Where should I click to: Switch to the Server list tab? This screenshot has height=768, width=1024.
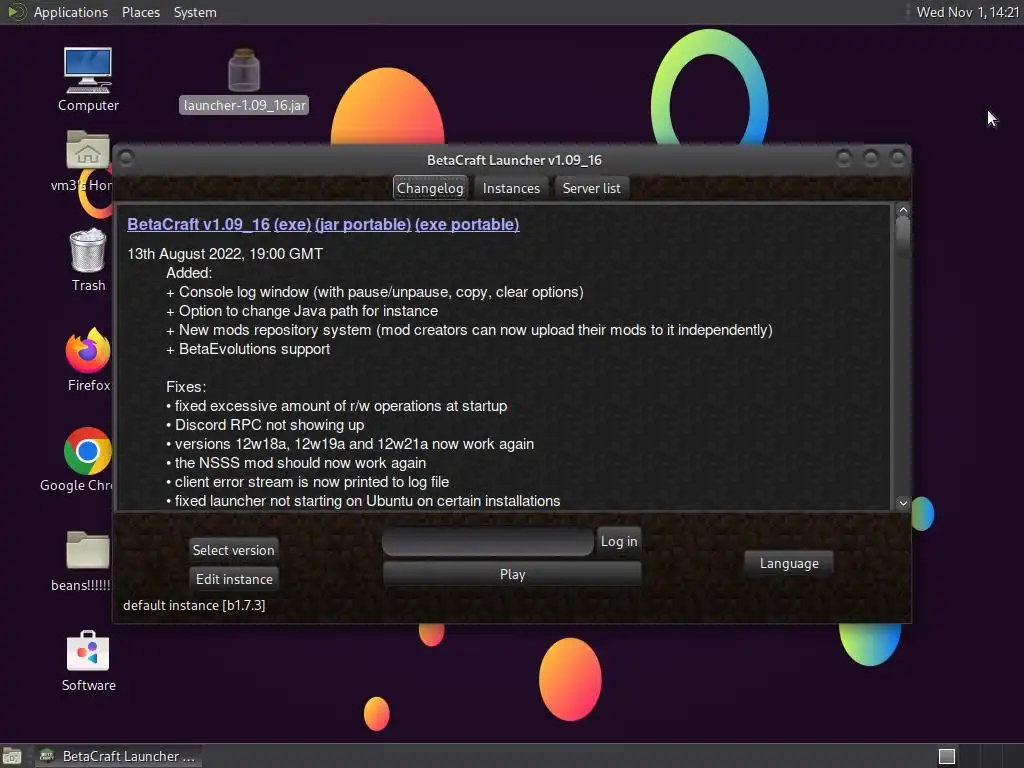(x=592, y=188)
